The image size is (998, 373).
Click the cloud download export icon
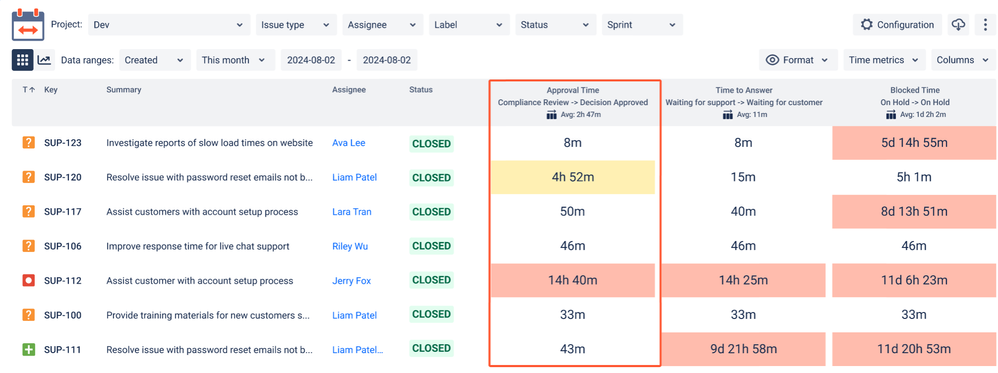pos(958,25)
